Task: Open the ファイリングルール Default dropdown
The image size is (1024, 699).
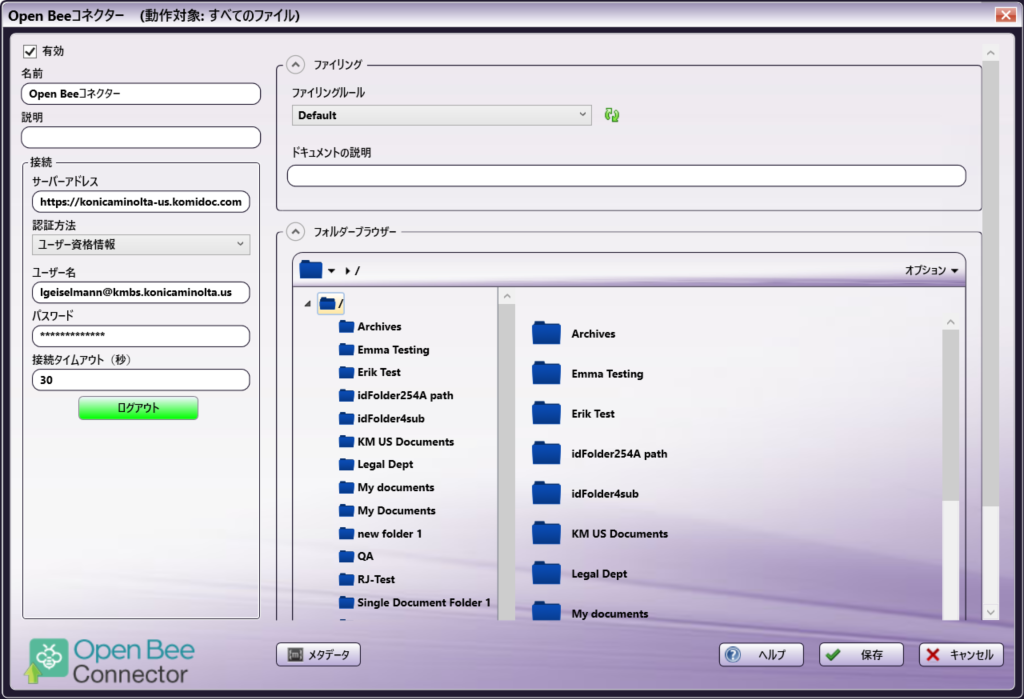Action: [442, 116]
